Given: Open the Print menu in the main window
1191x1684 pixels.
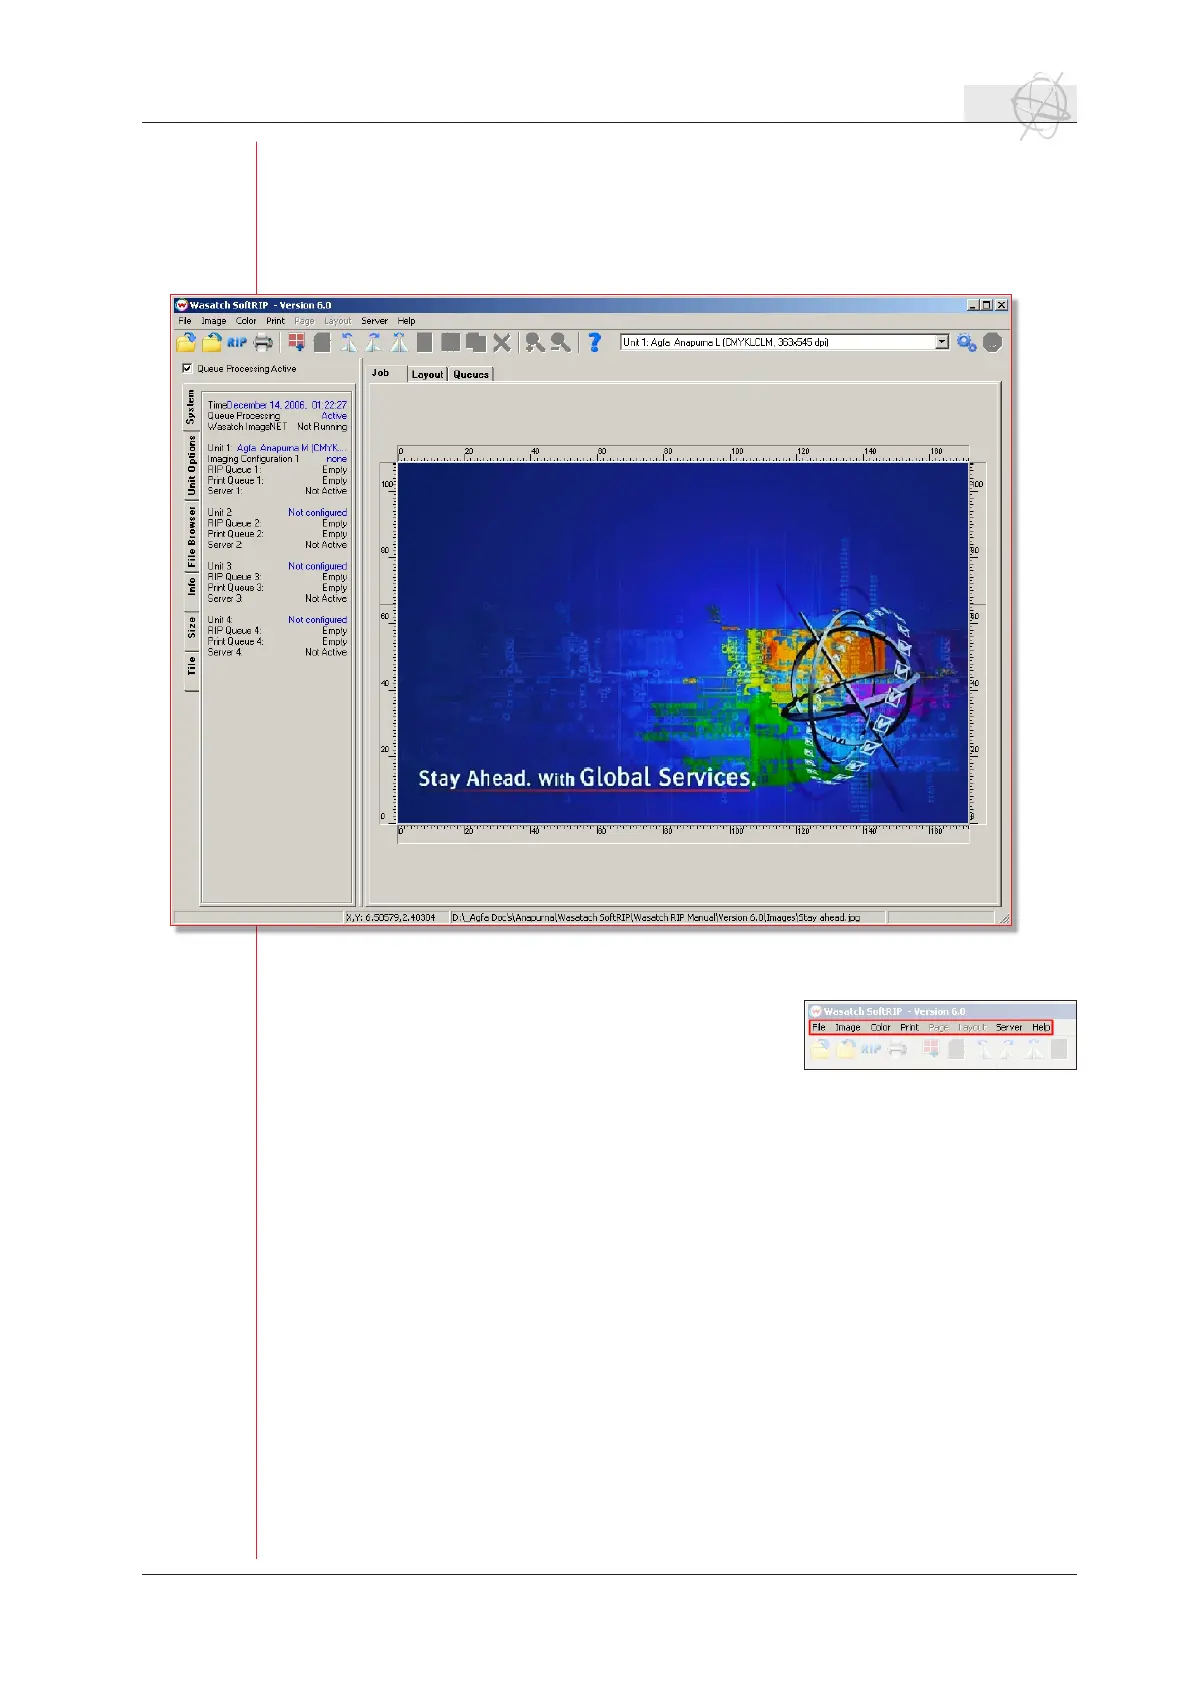Looking at the screenshot, I should point(275,321).
